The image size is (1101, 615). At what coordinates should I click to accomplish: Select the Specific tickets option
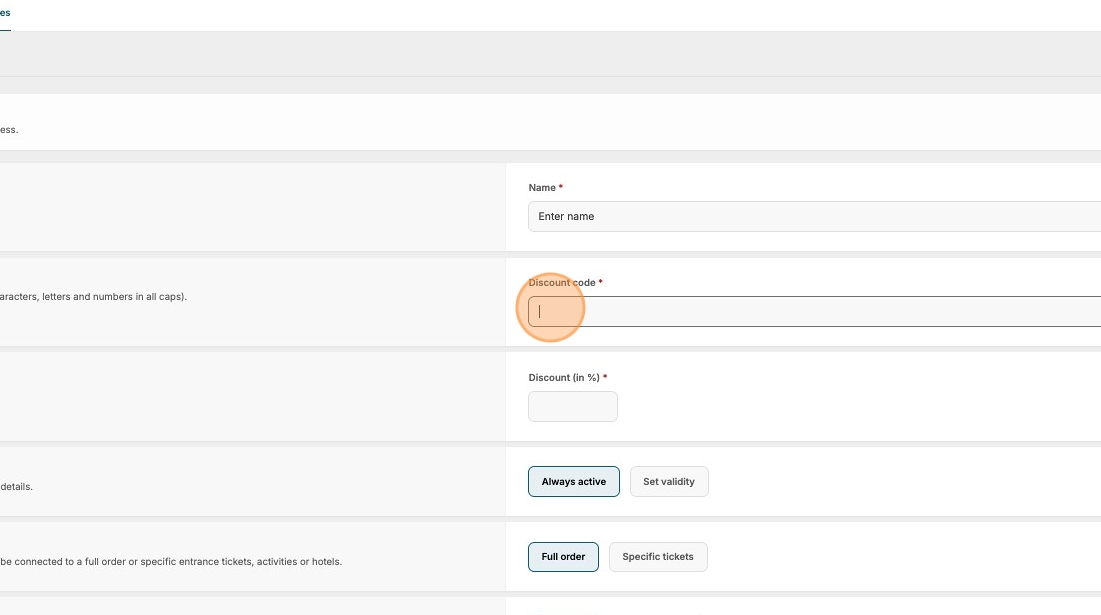658,557
